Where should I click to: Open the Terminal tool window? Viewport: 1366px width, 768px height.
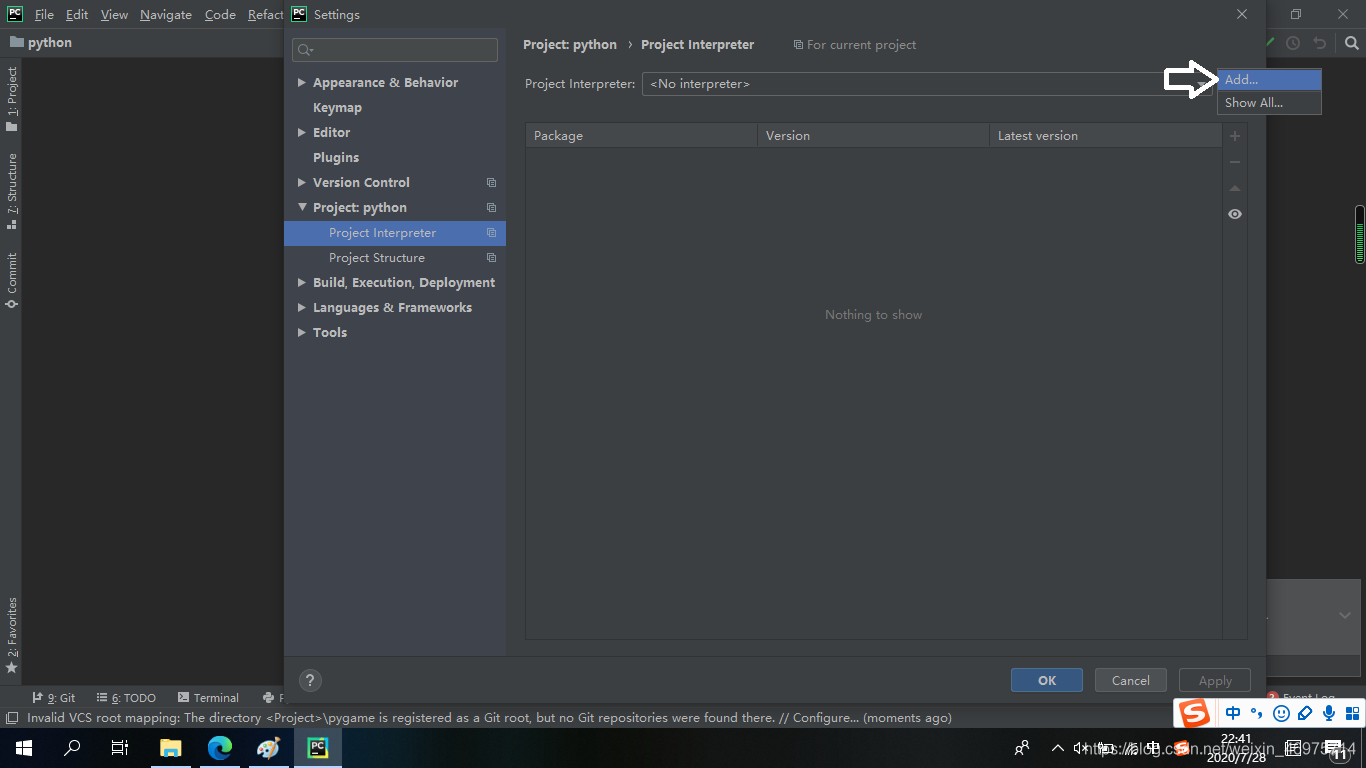point(208,698)
